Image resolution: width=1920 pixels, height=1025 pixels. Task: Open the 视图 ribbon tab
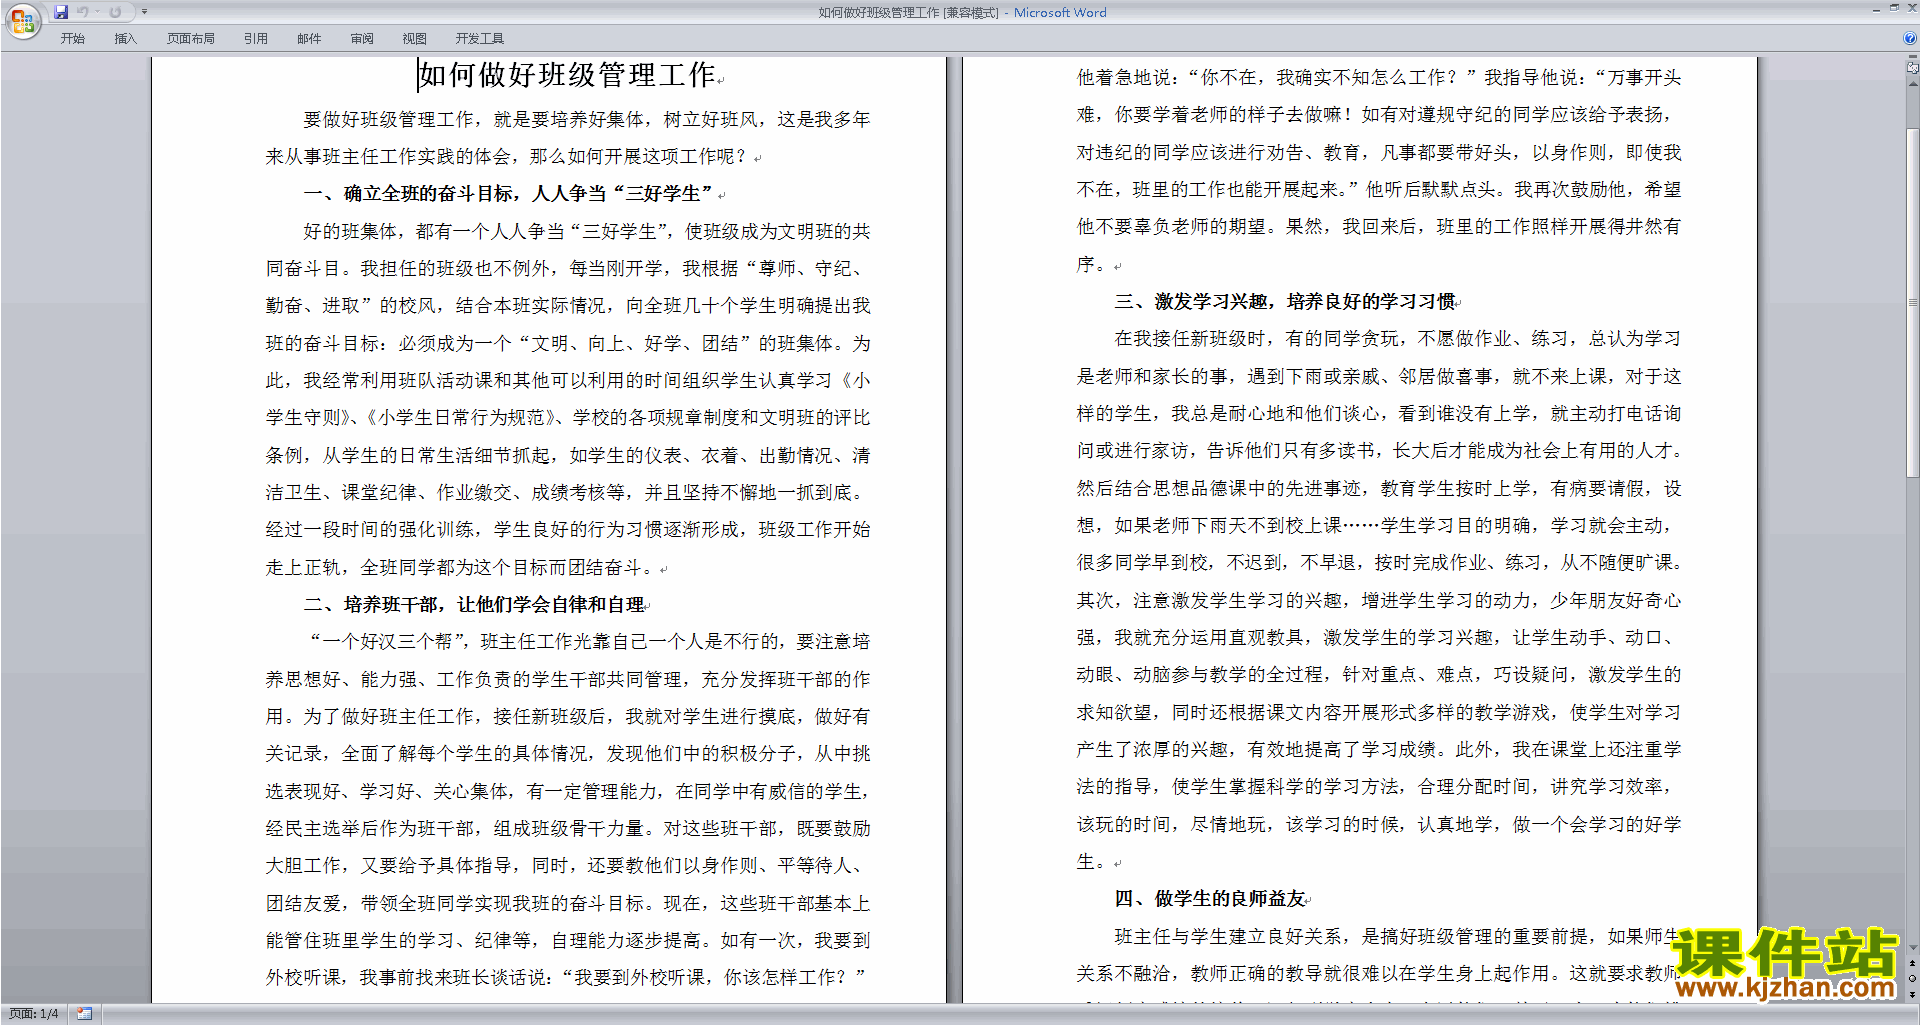(415, 39)
